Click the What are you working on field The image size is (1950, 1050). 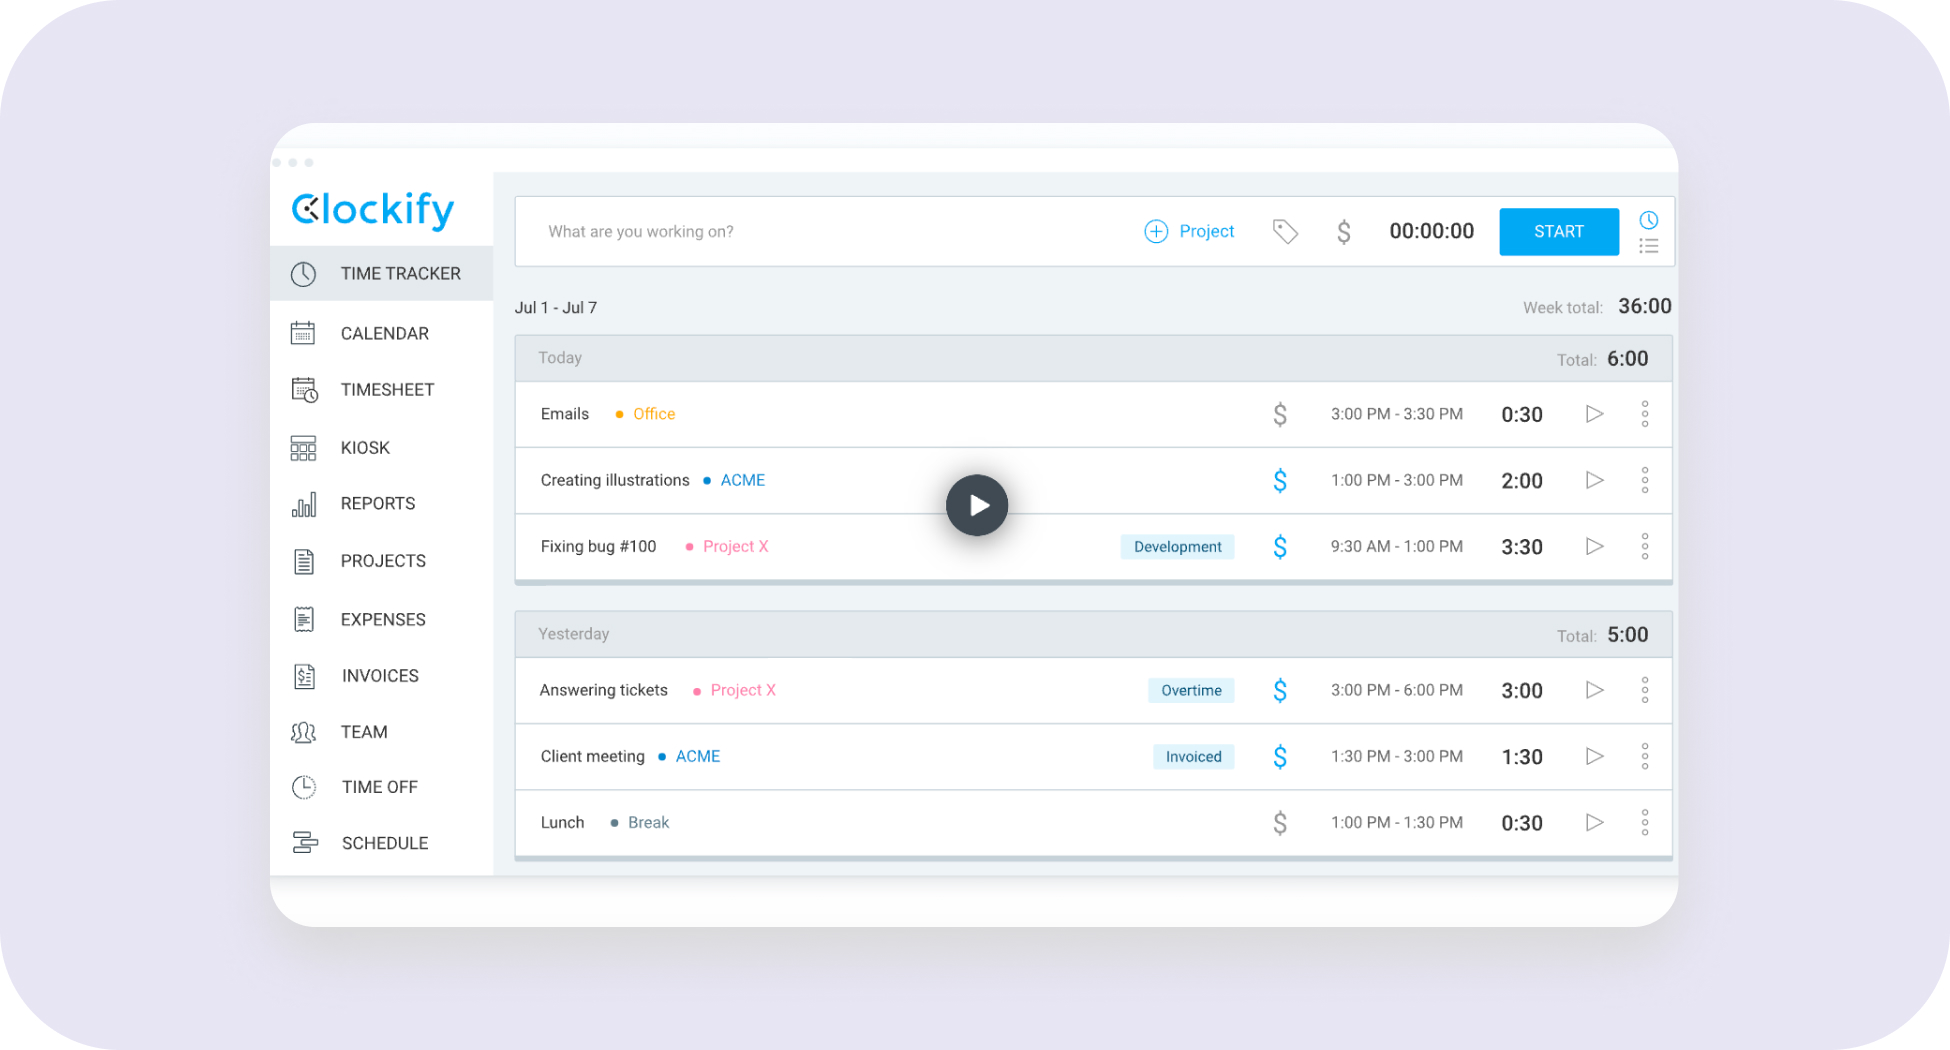(800, 231)
